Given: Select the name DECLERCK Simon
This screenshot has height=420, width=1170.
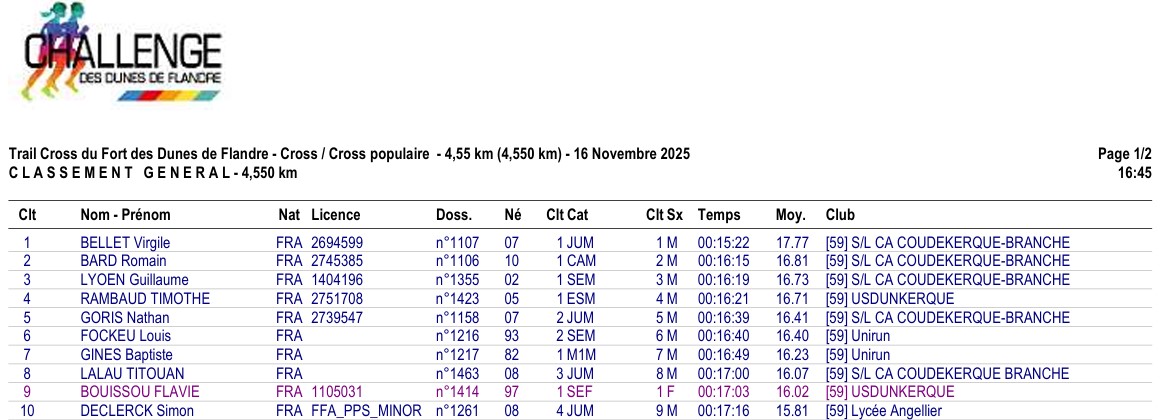Looking at the screenshot, I should coord(137,410).
